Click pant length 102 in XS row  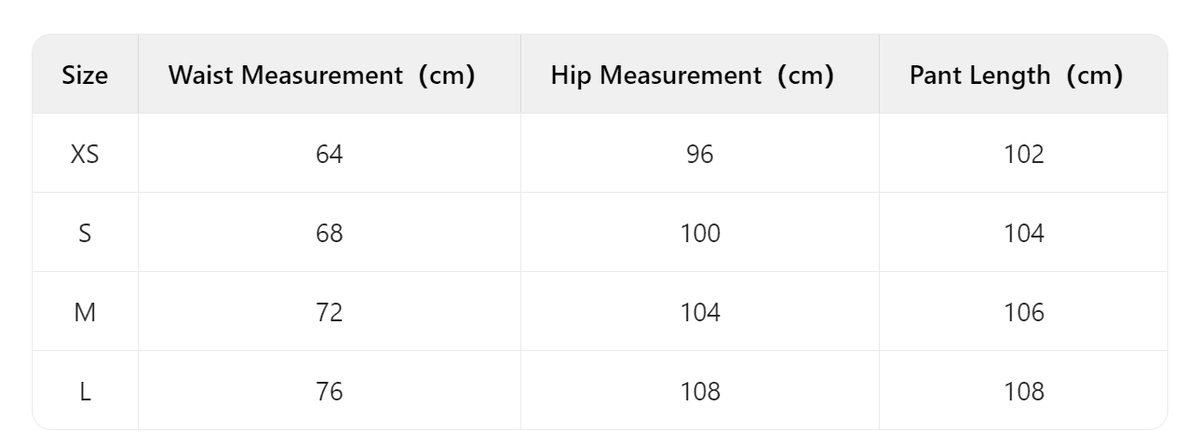coord(1024,154)
